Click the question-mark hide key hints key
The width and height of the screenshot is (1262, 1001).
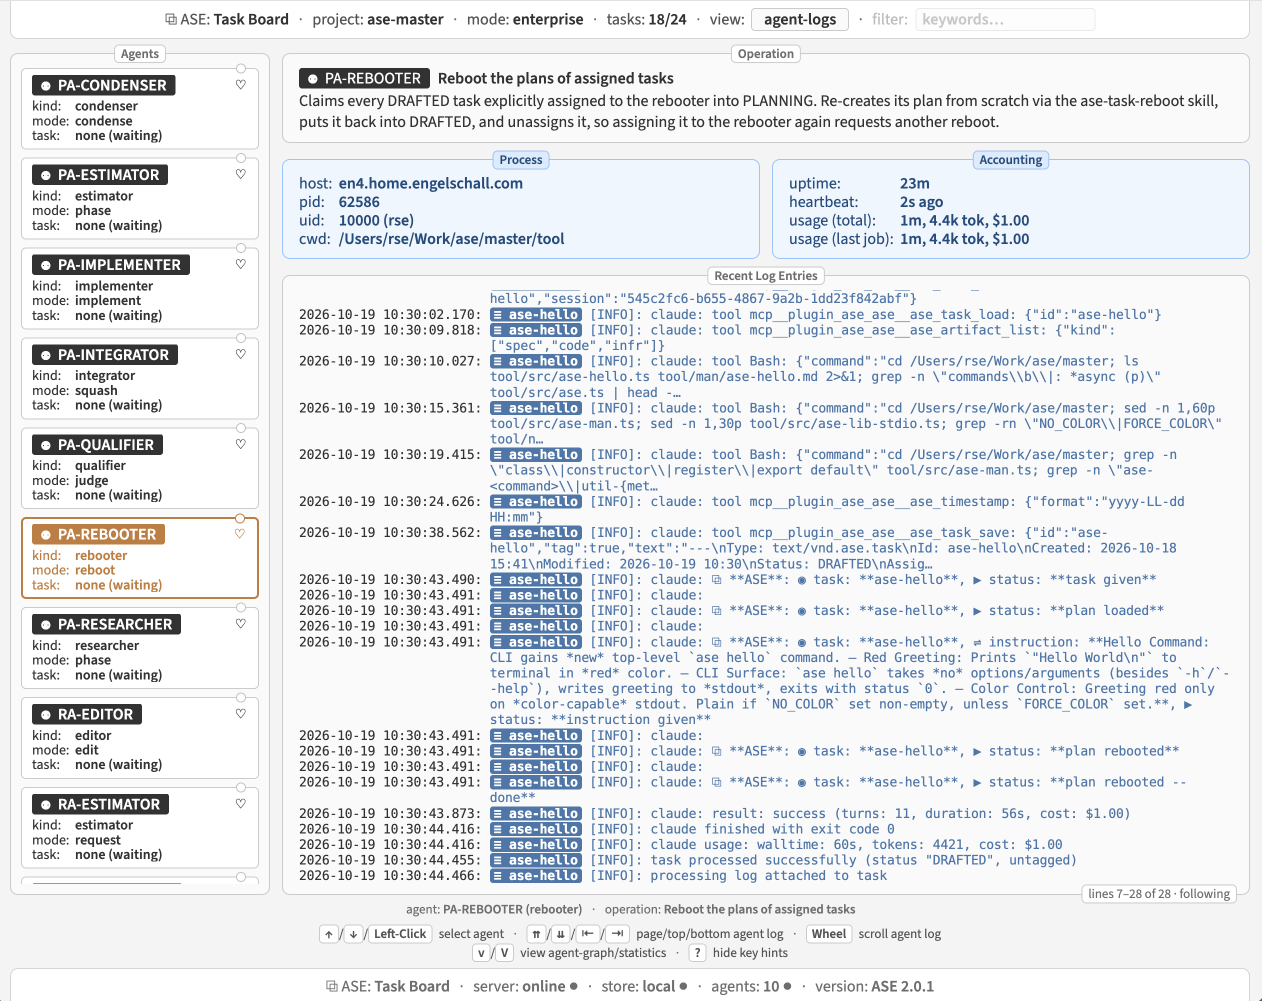(x=698, y=953)
